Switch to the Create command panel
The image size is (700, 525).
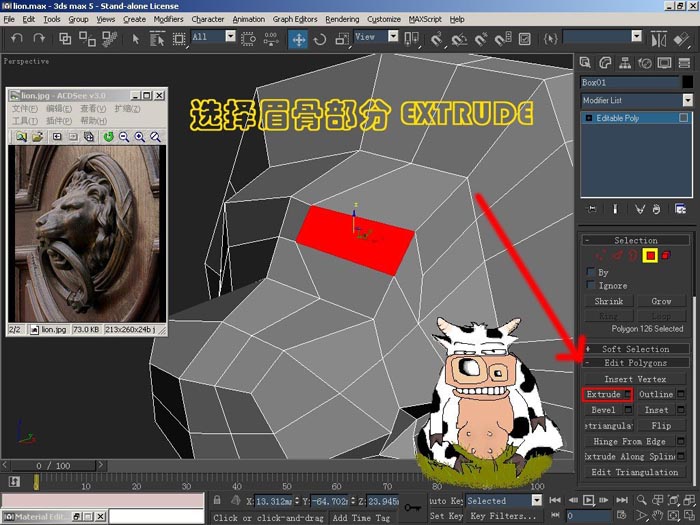tap(585, 63)
